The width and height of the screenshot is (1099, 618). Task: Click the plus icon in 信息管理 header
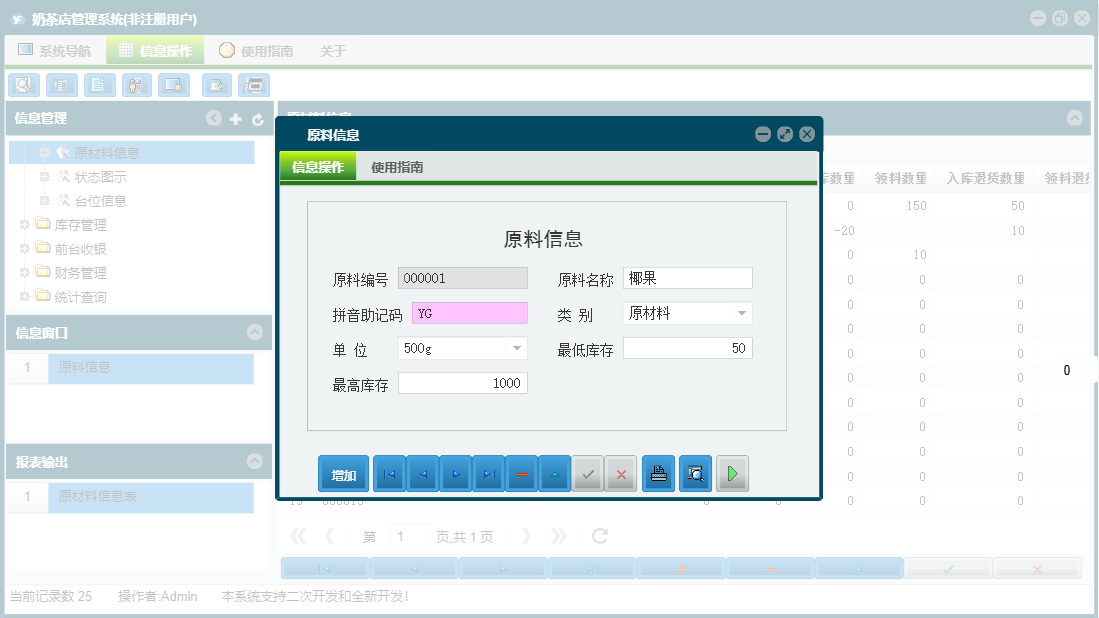236,119
